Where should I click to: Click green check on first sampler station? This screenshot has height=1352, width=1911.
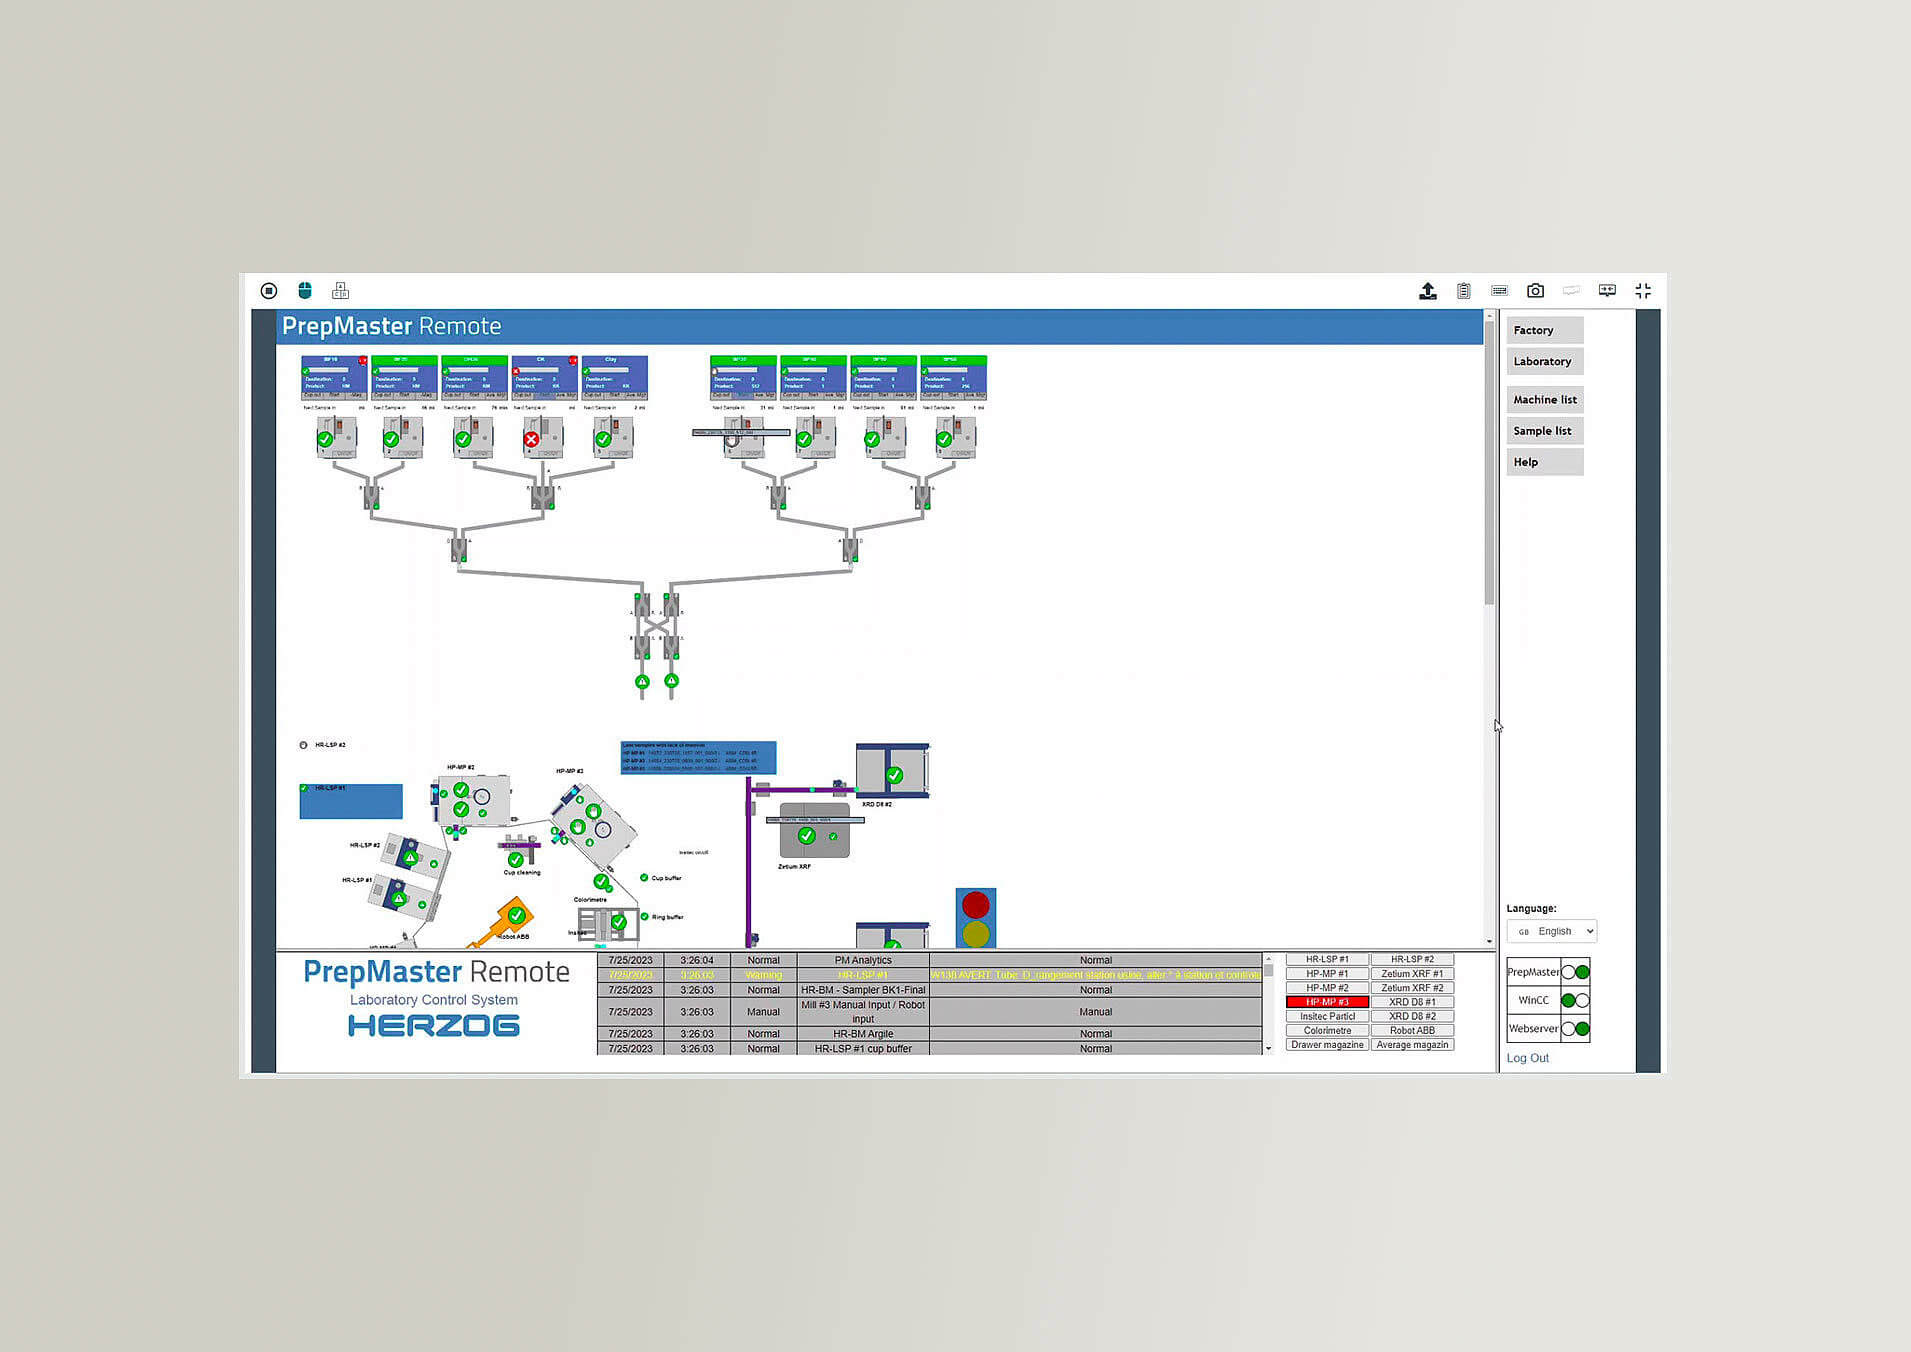[x=325, y=438]
